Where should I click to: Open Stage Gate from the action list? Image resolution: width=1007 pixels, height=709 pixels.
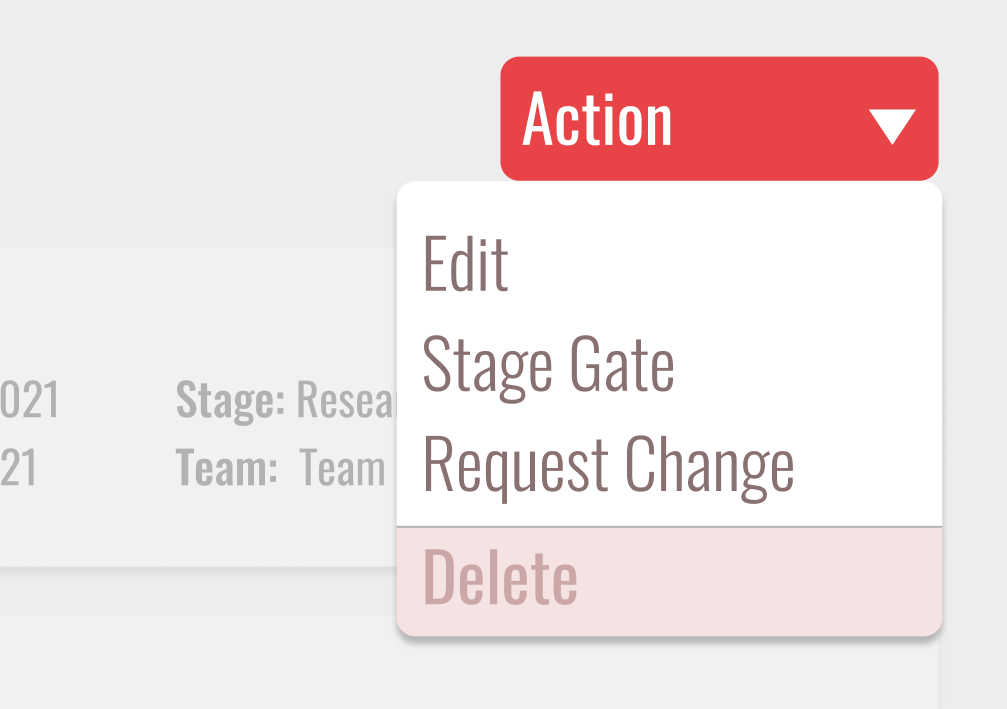click(549, 363)
